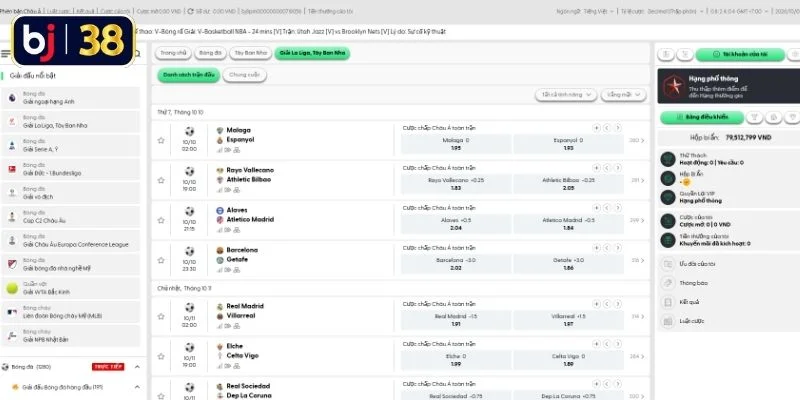Open Giải Serie A, Ý in the sidebar
This screenshot has height=400, width=800.
(x=70, y=145)
